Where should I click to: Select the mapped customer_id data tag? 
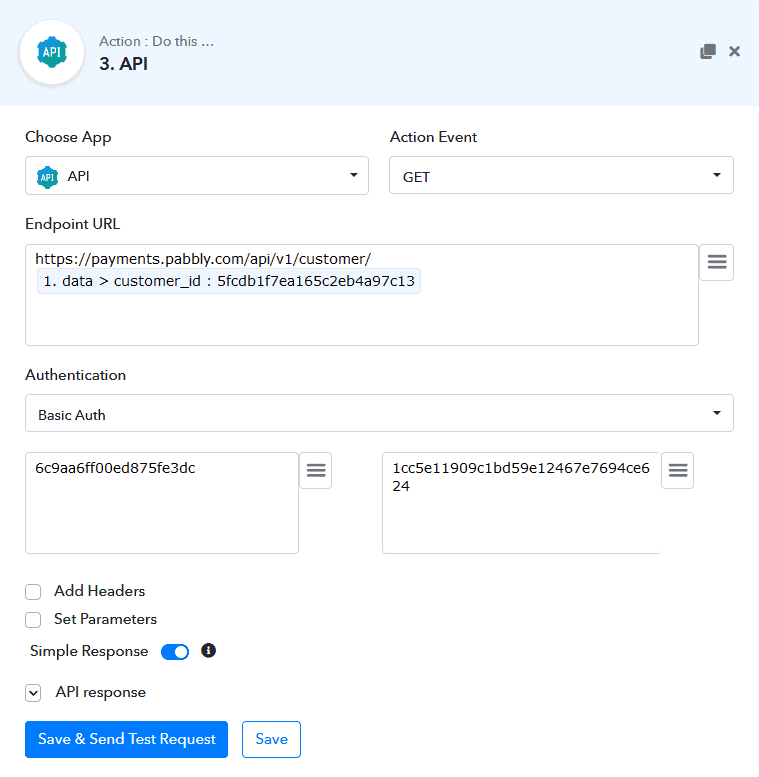click(x=228, y=281)
